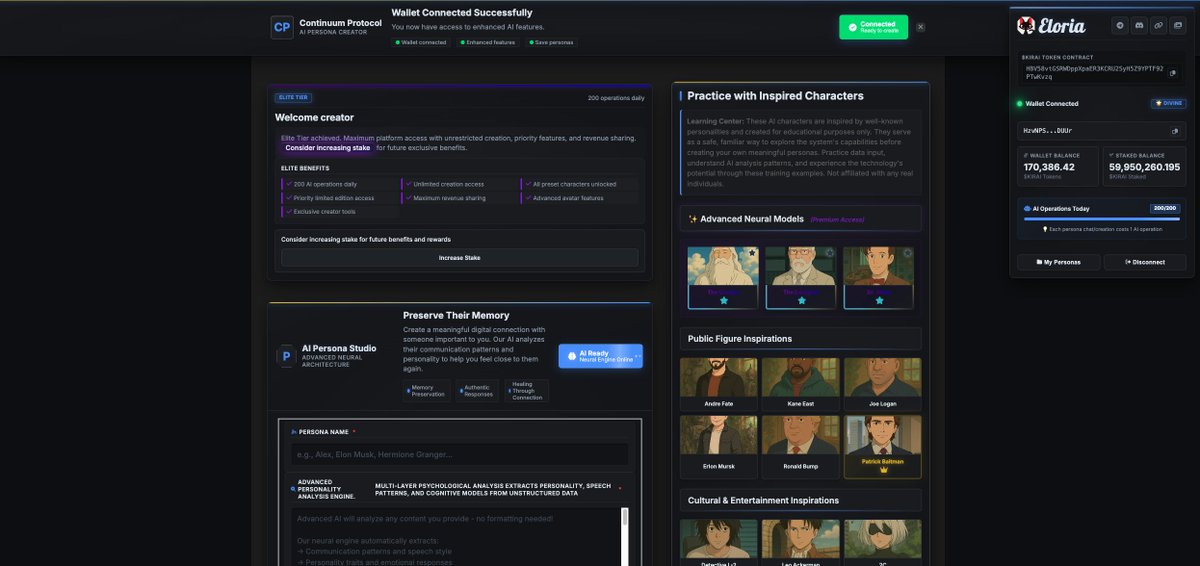The width and height of the screenshot is (1200, 566).
Task: Click the star on middle Advanced Neural Model card
Action: [x=802, y=300]
